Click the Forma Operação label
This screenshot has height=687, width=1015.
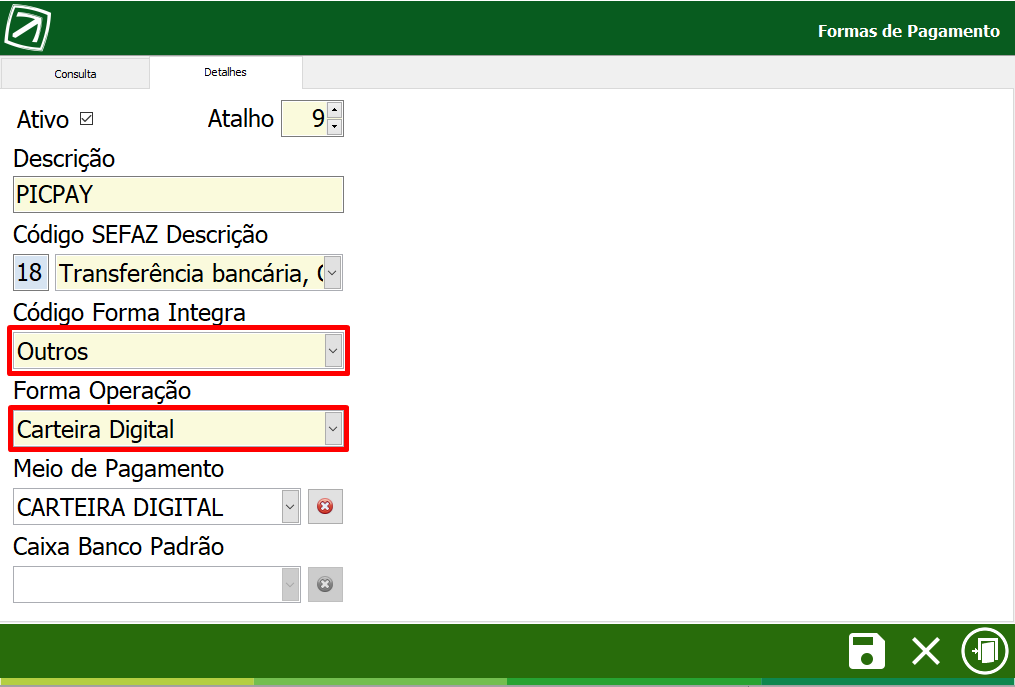(102, 391)
